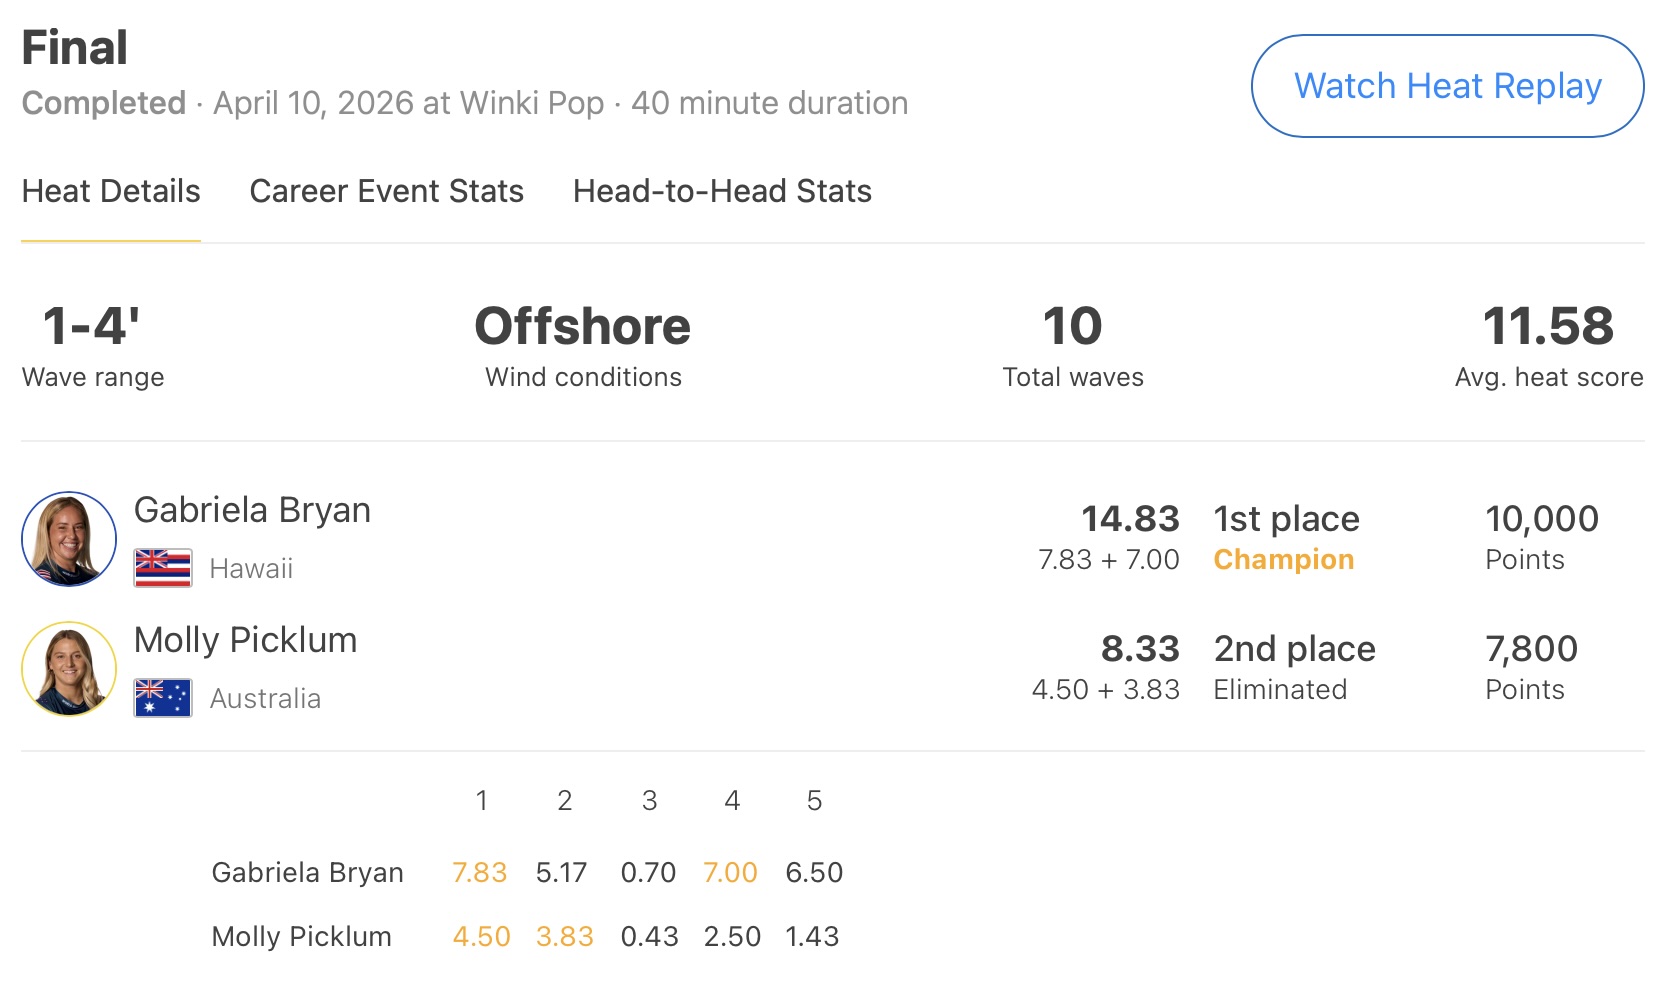Click the Champion label under 1st place
This screenshot has height=1002, width=1666.
(1283, 560)
